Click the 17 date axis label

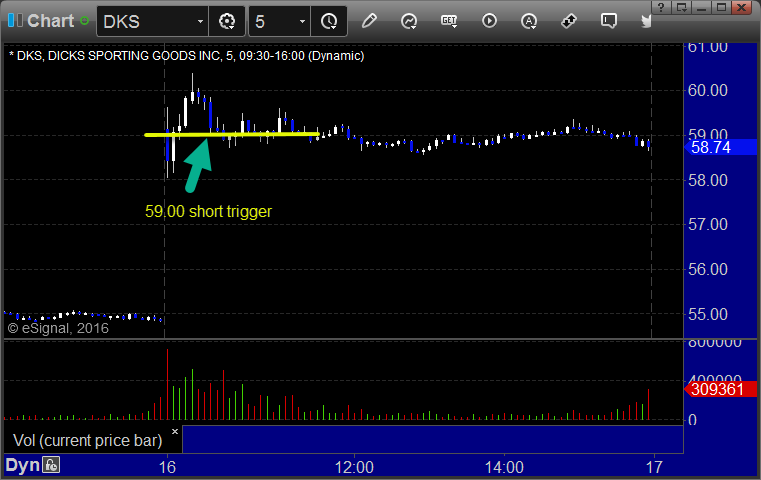(x=654, y=467)
